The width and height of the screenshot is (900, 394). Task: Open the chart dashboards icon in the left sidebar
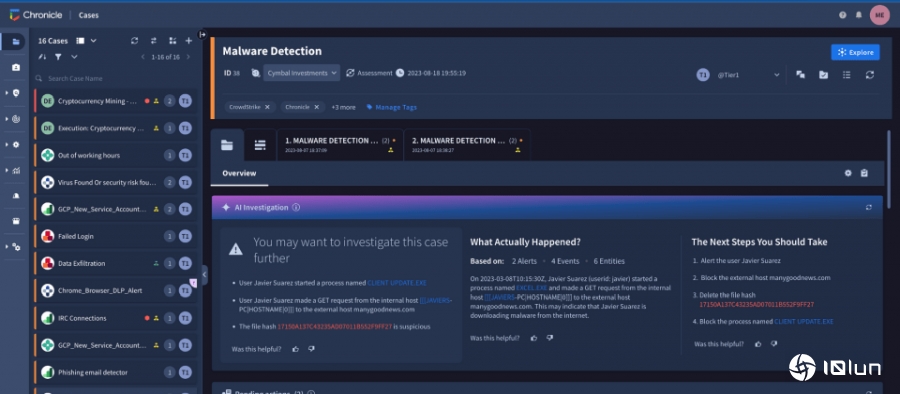click(x=16, y=171)
